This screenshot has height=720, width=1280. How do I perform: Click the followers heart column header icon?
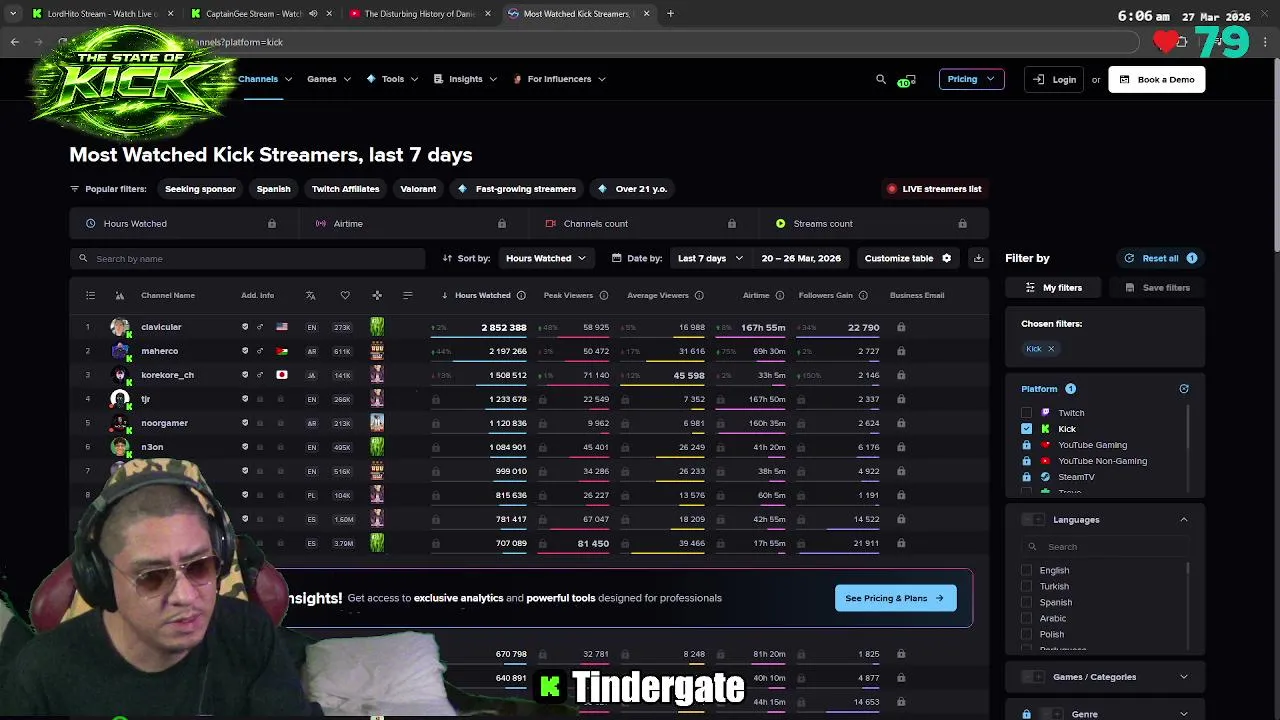tap(345, 295)
